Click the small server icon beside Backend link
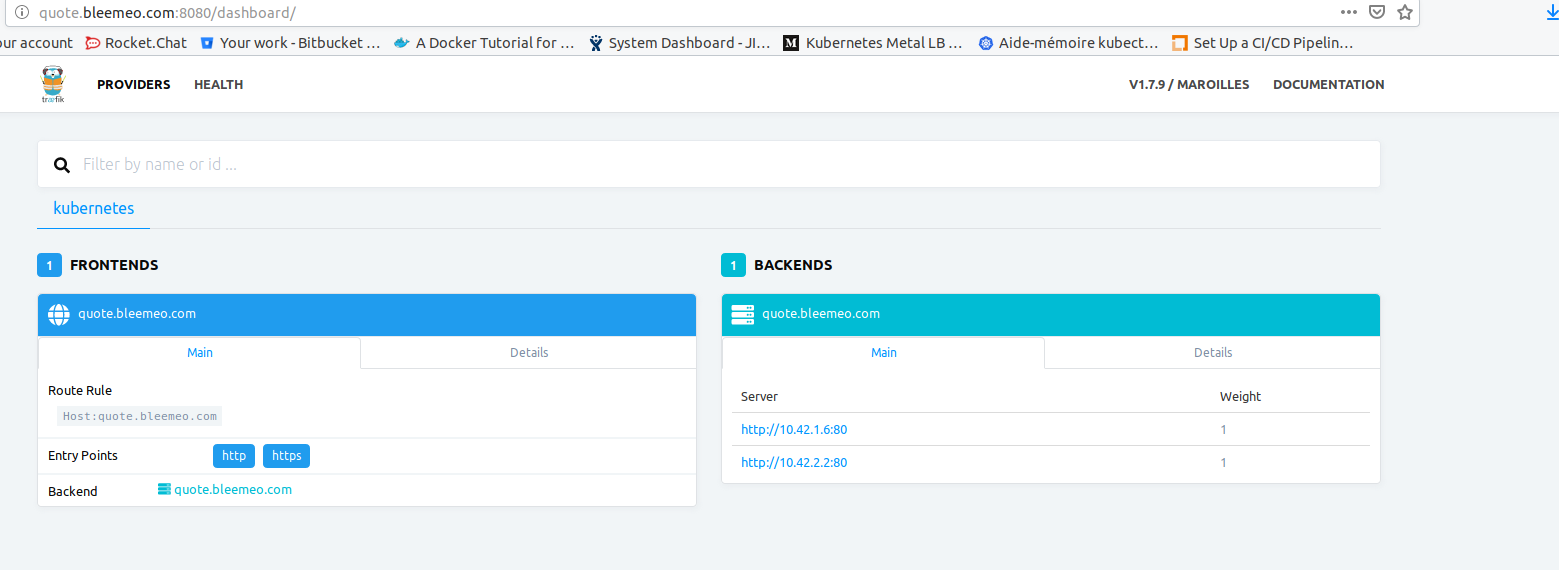 [x=165, y=489]
